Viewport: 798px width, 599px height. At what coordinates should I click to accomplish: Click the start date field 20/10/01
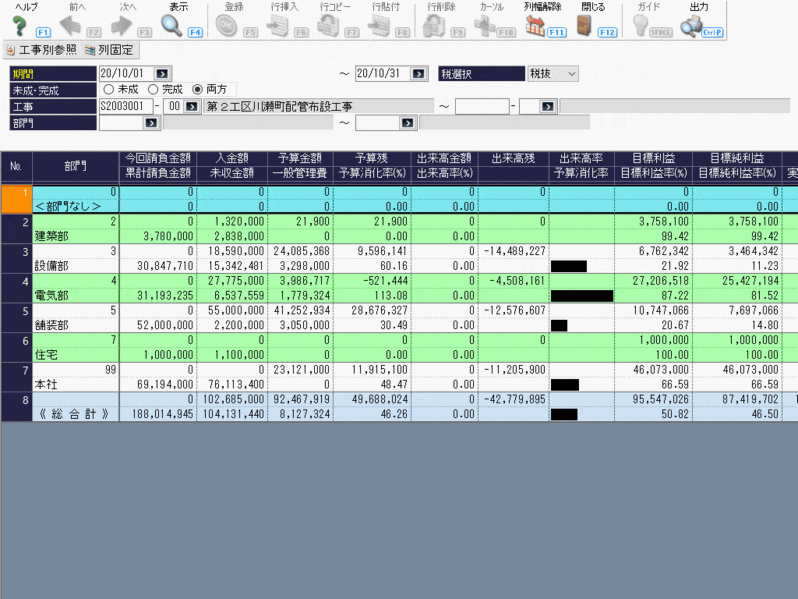click(x=127, y=74)
